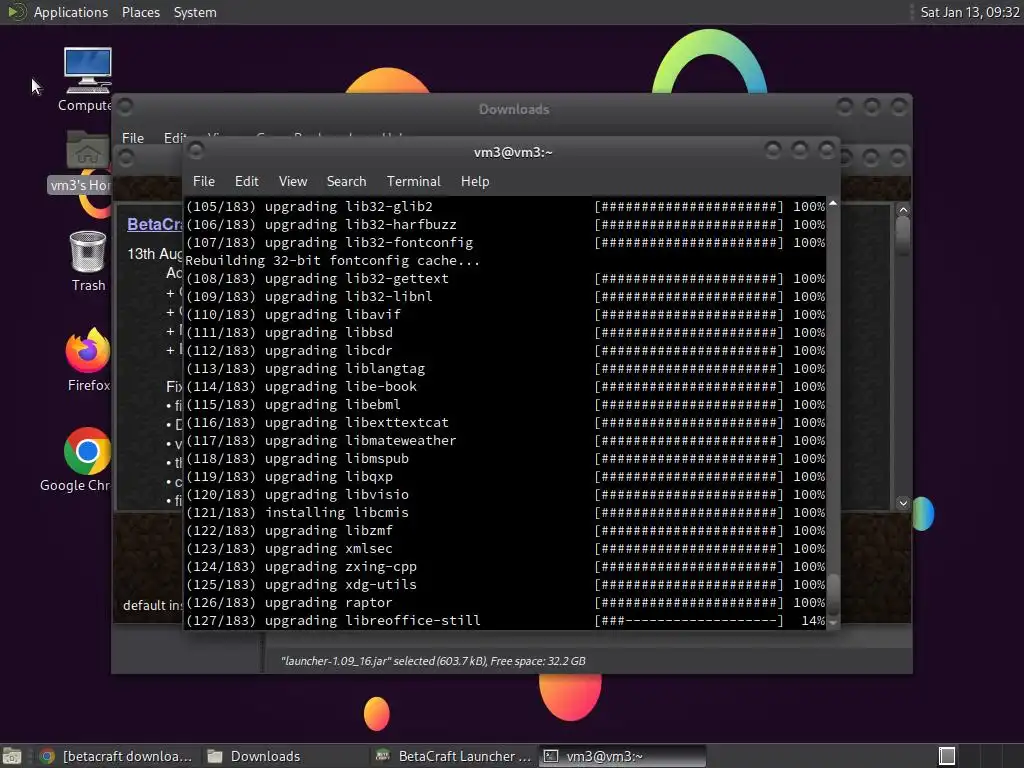1024x768 pixels.
Task: Click the 'upgrading xdg-utils' terminal line
Action: coord(505,584)
